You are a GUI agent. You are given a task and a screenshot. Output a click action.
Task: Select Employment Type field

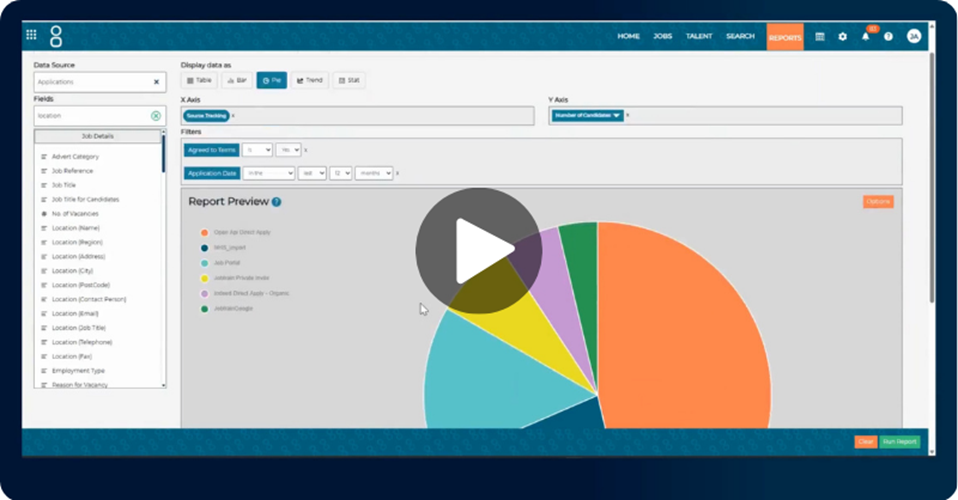pos(78,371)
